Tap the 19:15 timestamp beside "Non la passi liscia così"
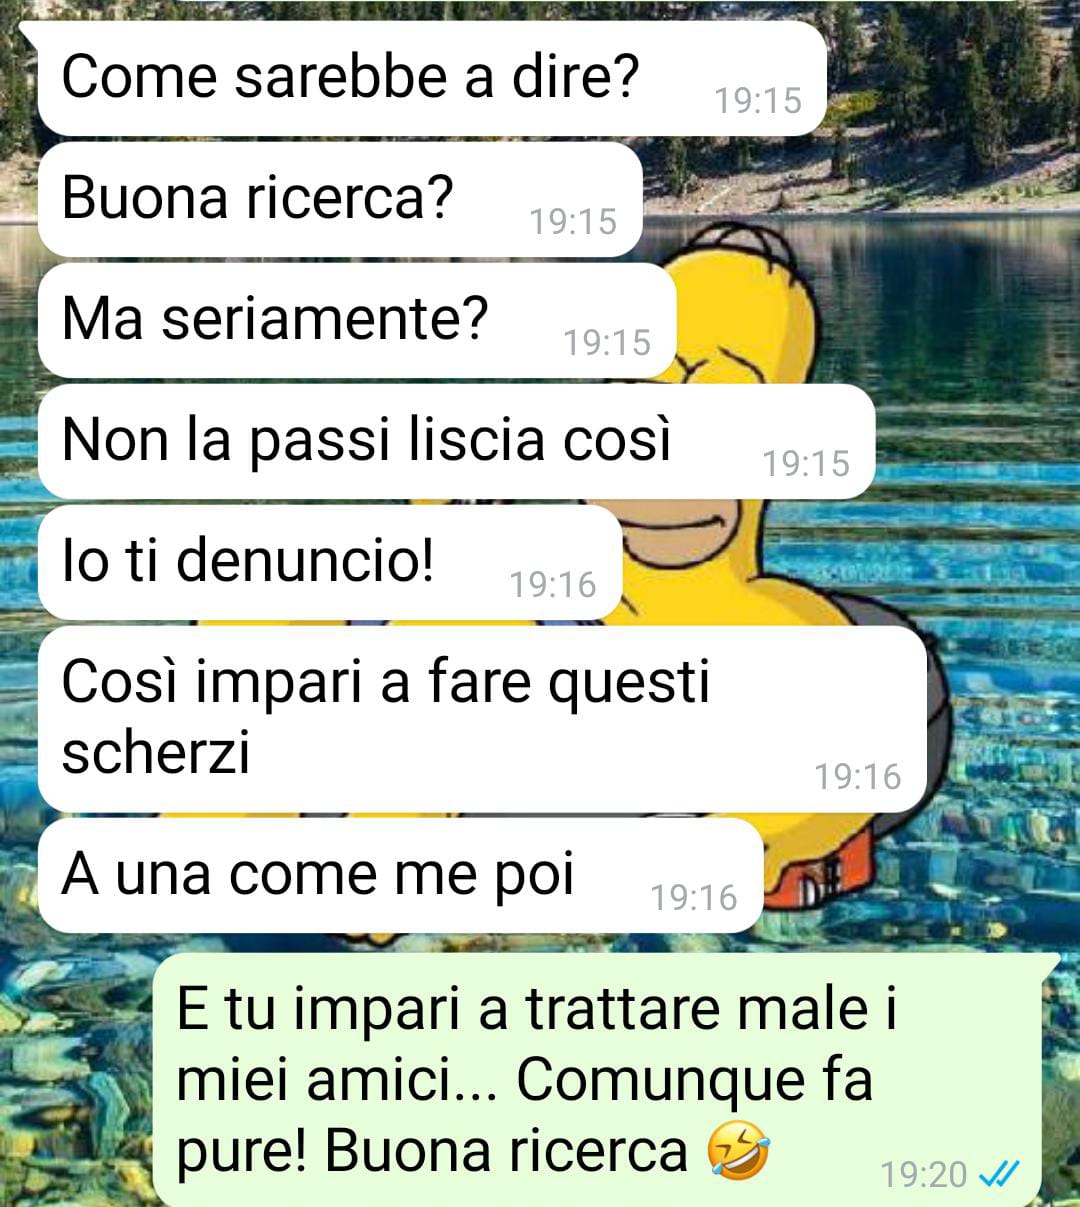Screen dimensions: 1080x1207 [806, 463]
